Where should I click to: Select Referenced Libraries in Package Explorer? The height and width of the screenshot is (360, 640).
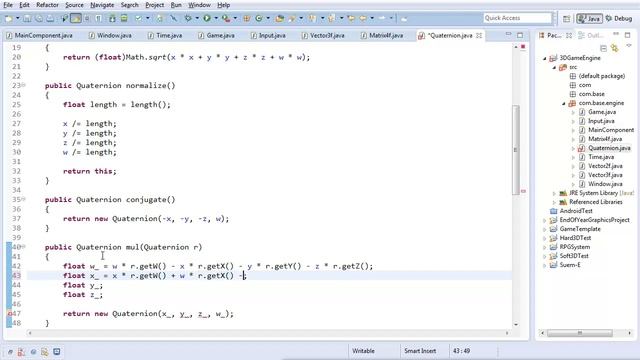(x=596, y=202)
